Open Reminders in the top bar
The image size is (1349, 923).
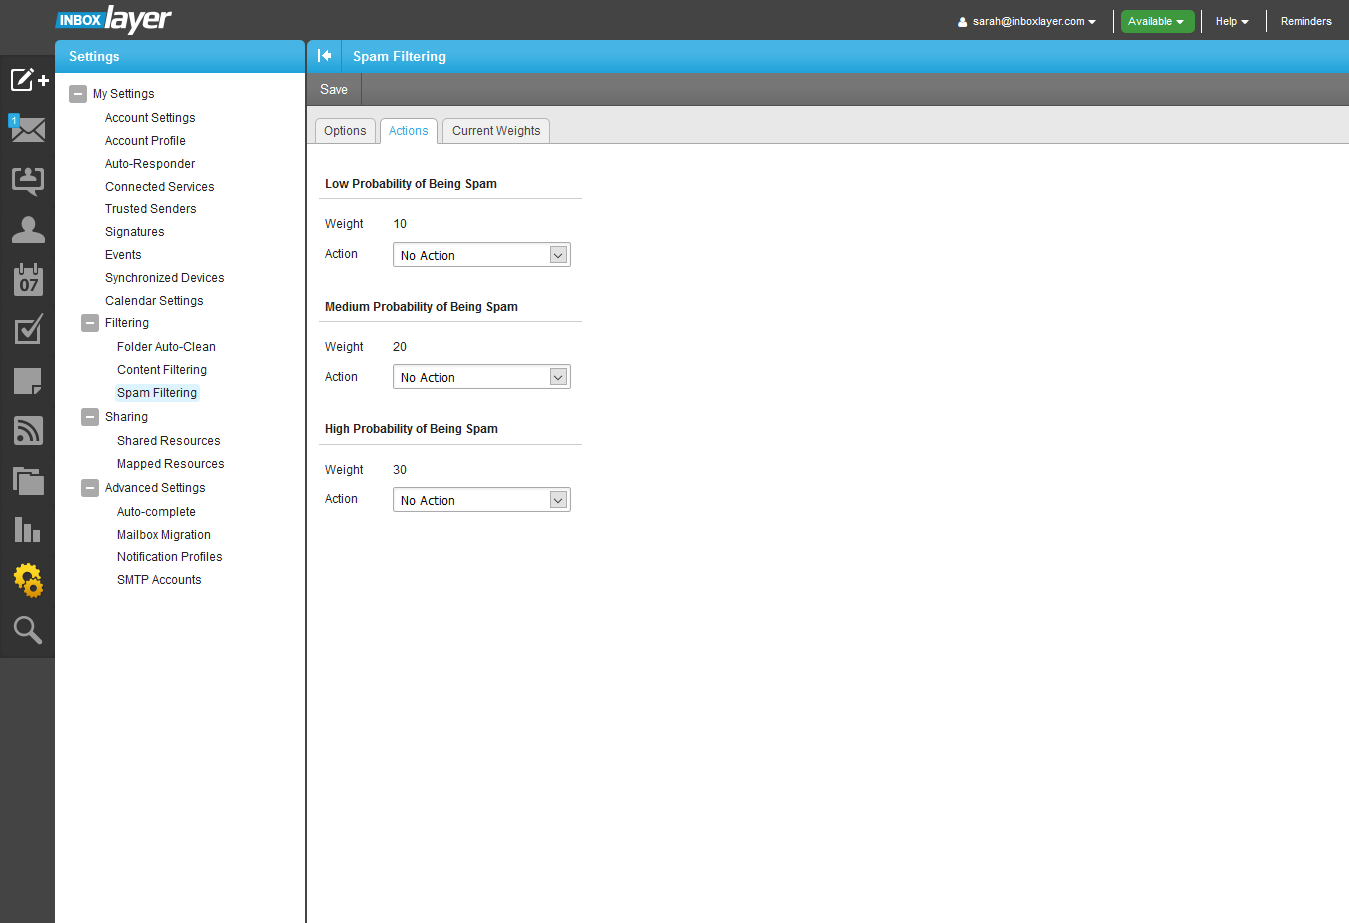click(x=1306, y=21)
